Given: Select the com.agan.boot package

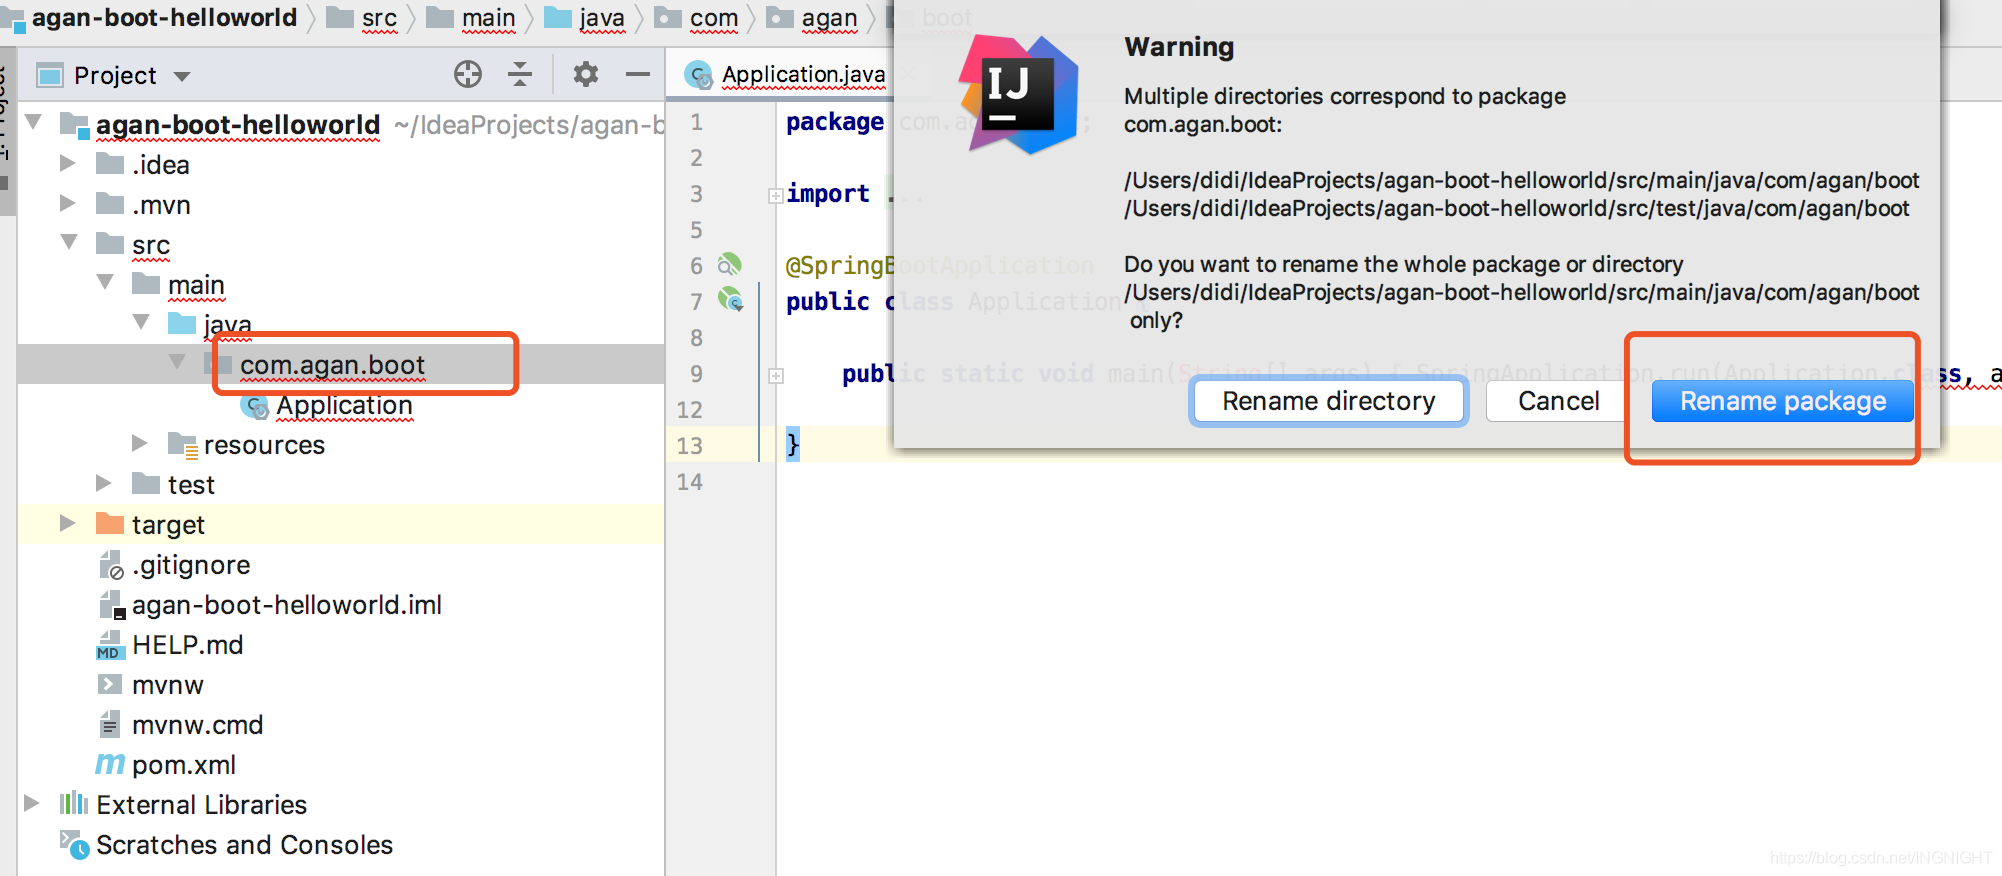Looking at the screenshot, I should tap(332, 365).
